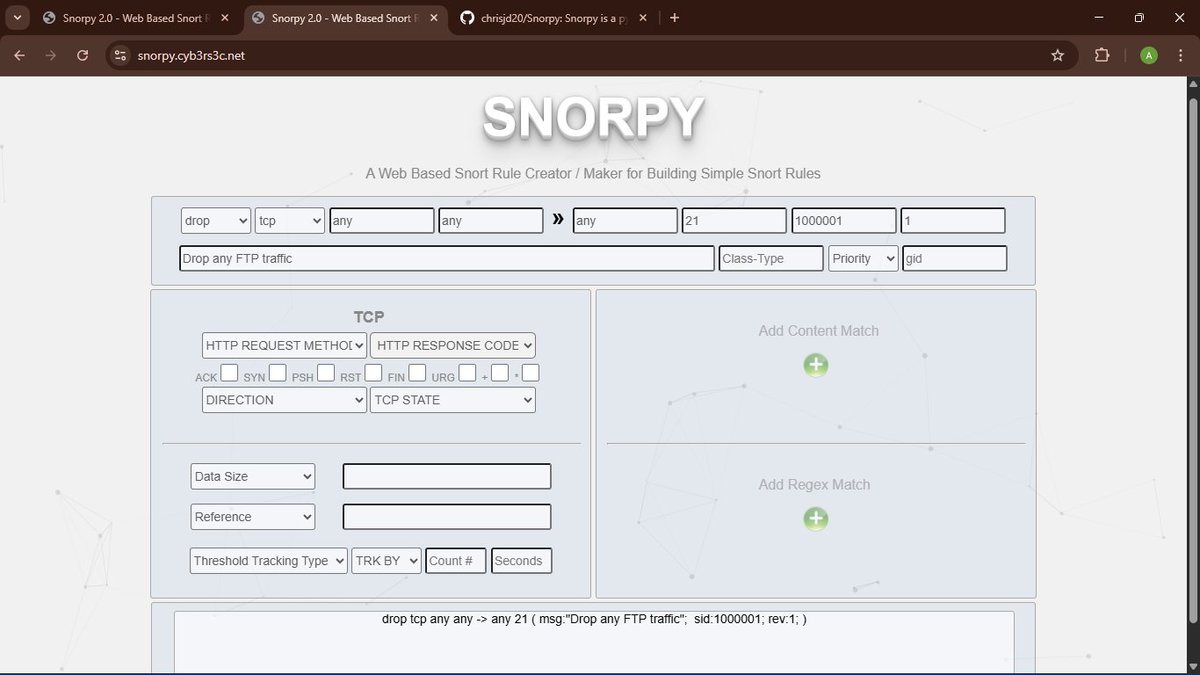Open the Data Size dropdown
1200x675 pixels.
253,477
